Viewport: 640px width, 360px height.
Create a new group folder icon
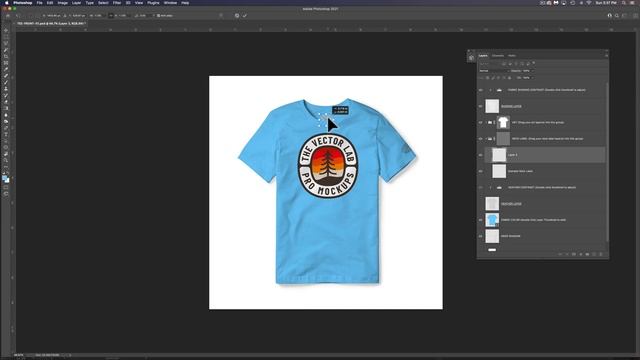(587, 254)
